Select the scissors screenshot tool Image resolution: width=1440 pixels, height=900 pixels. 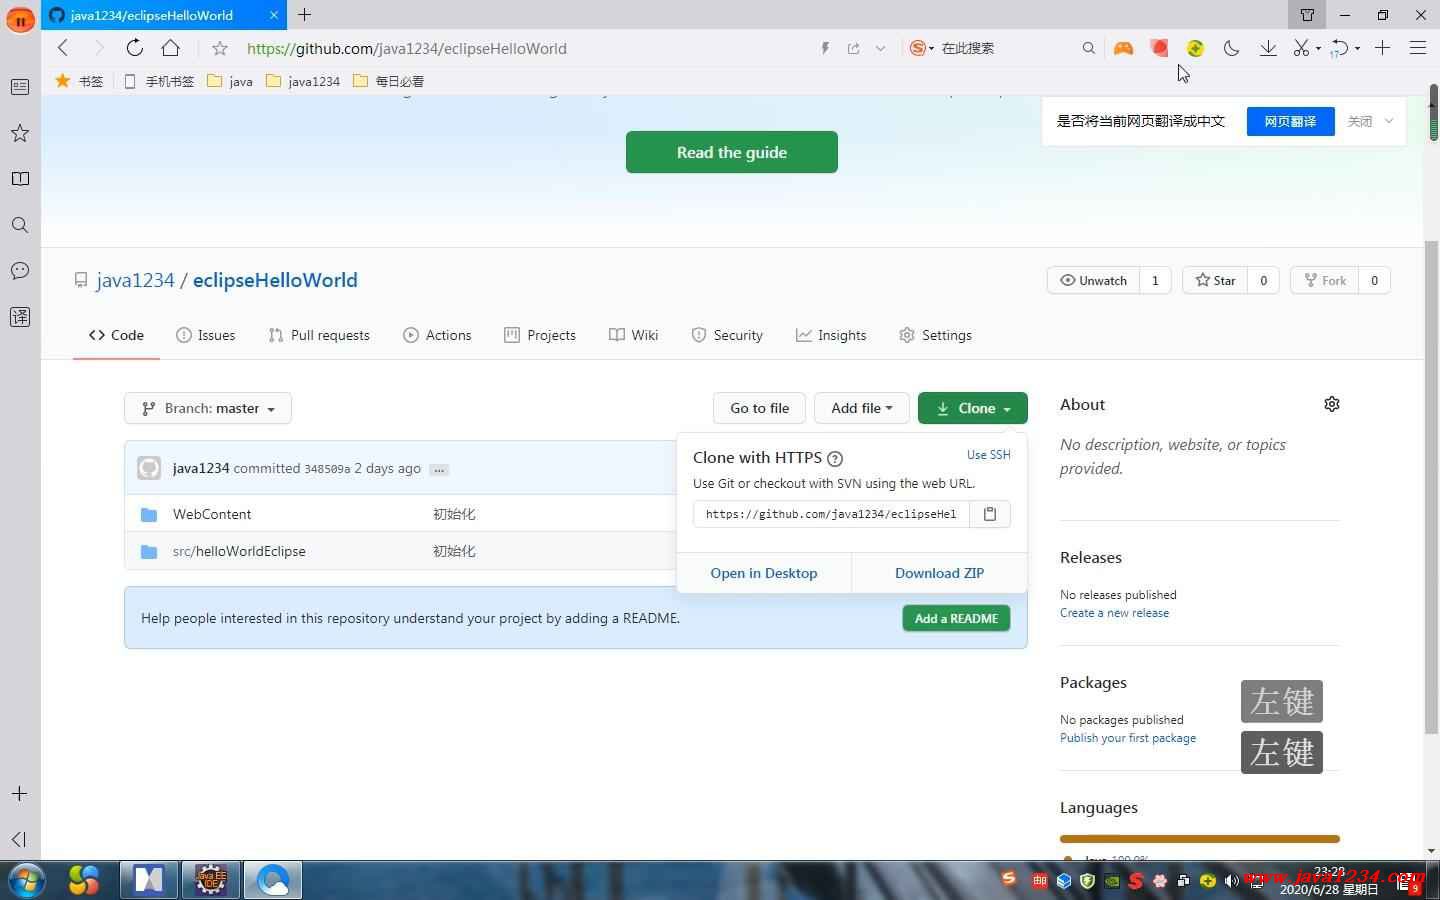1301,48
